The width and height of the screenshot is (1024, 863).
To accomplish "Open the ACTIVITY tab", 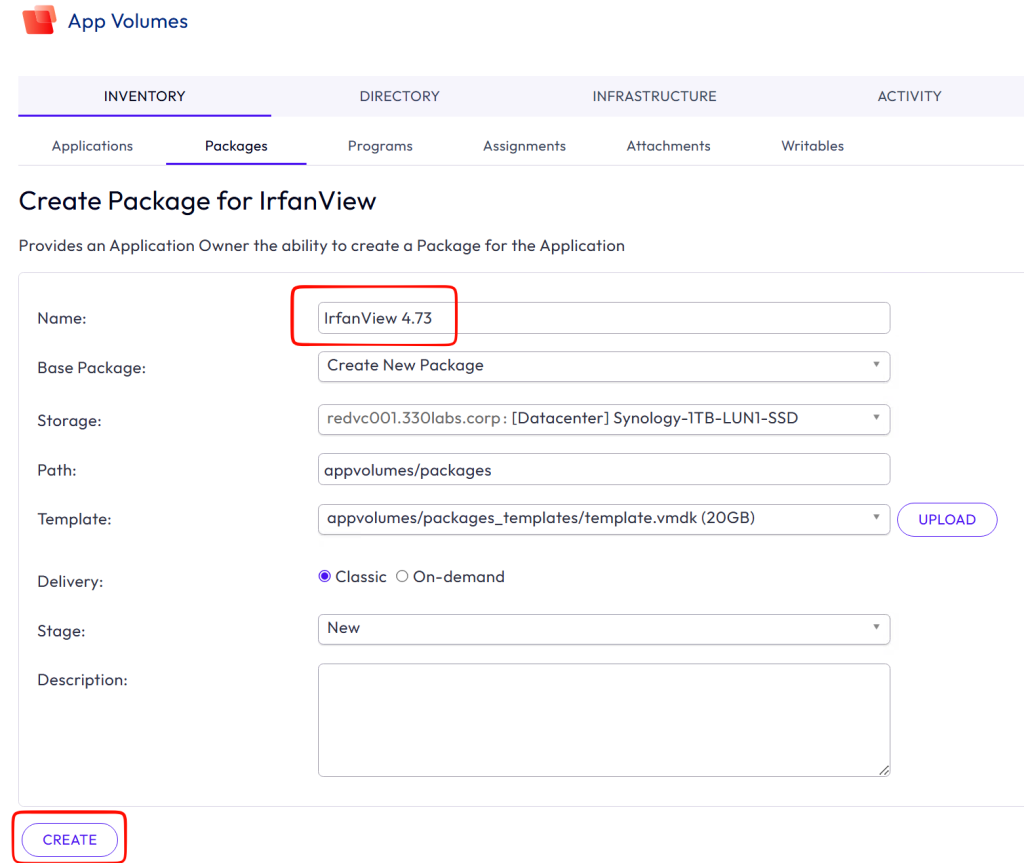I will [909, 96].
